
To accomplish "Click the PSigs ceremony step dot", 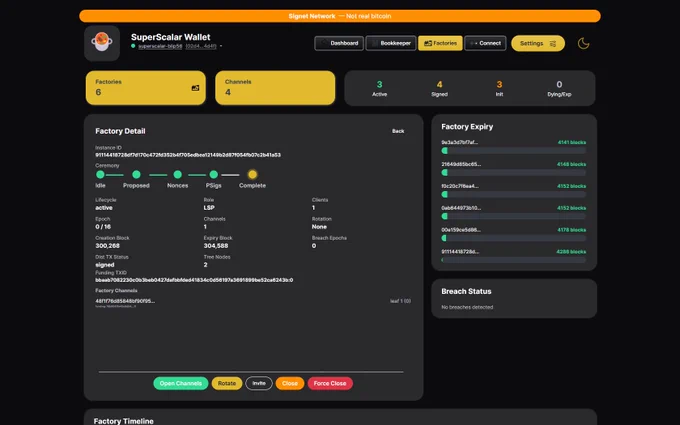I will click(213, 174).
